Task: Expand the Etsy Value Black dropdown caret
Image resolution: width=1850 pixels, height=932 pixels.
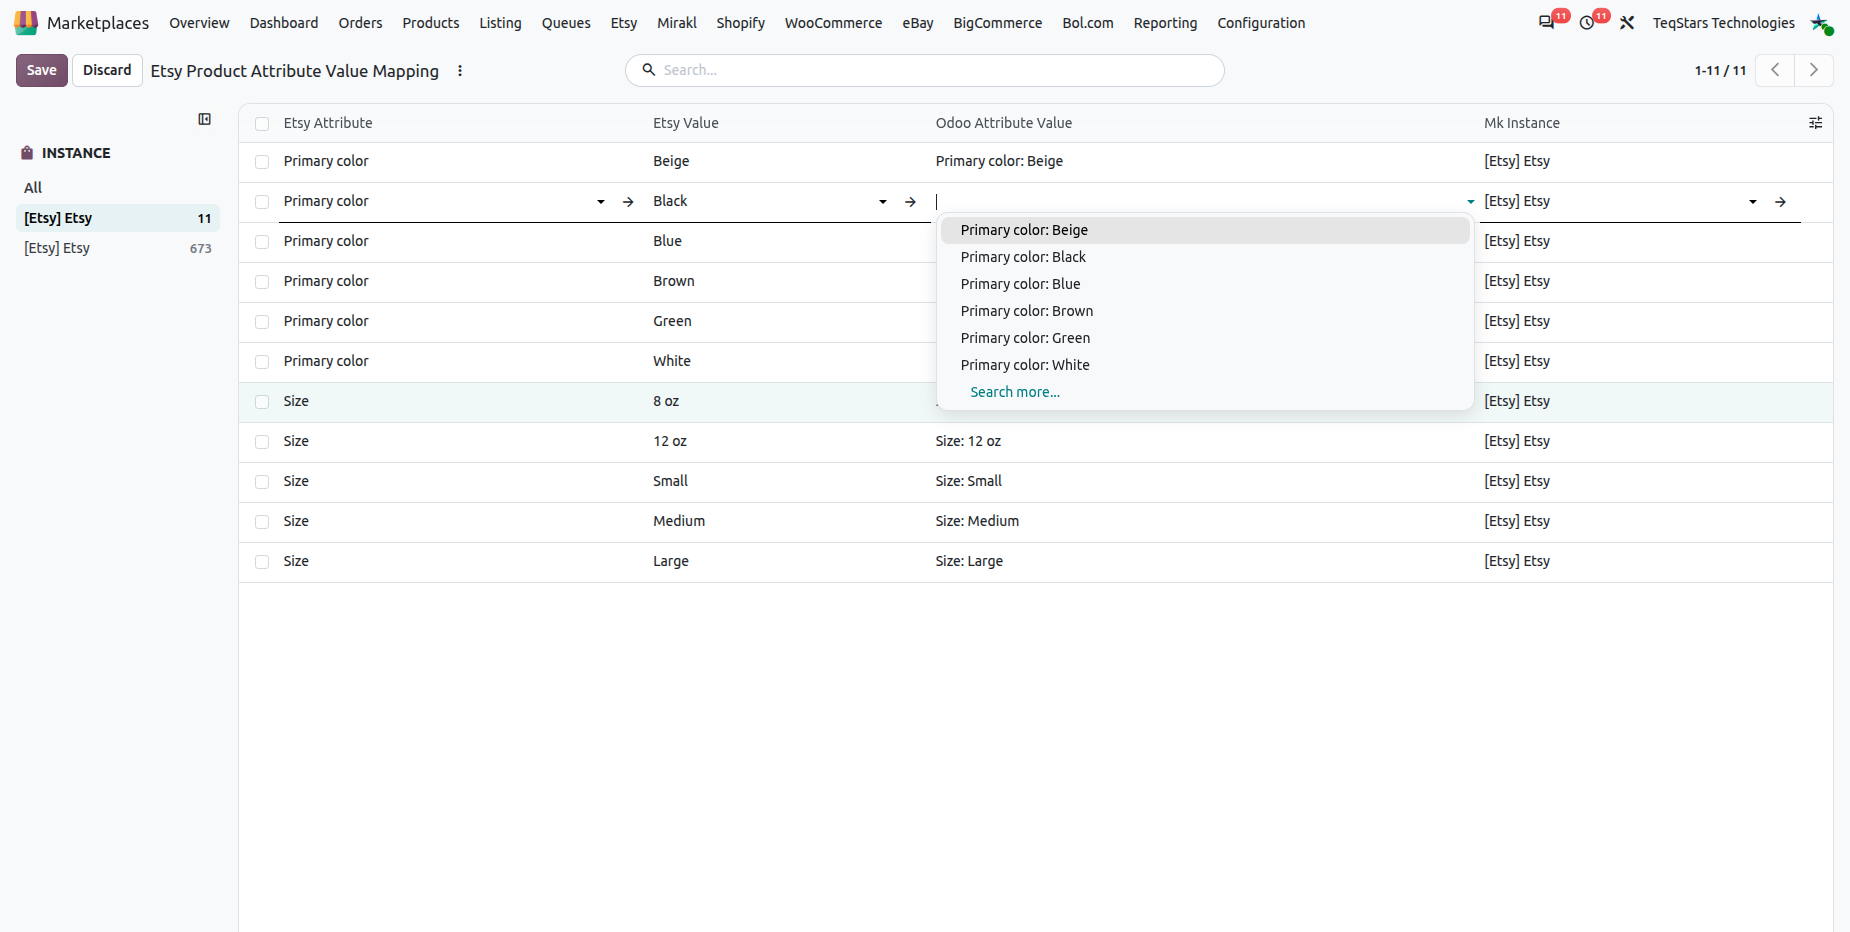Action: pos(883,202)
